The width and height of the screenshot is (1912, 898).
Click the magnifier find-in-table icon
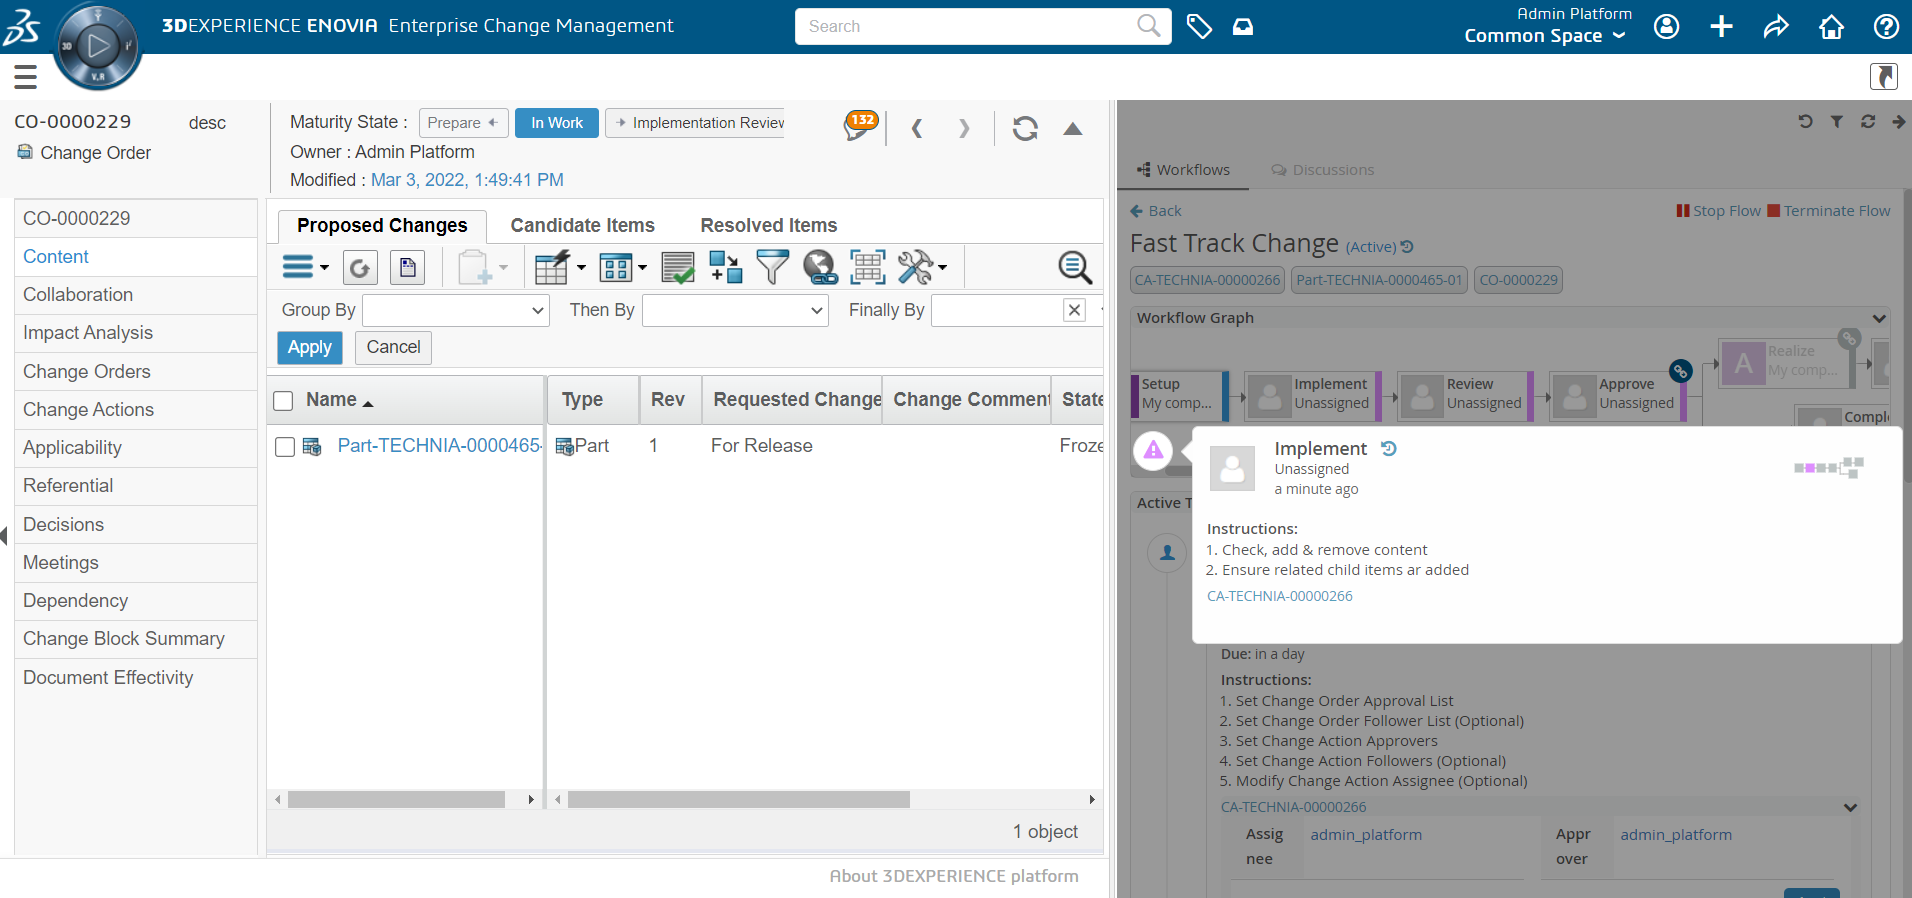[1074, 268]
